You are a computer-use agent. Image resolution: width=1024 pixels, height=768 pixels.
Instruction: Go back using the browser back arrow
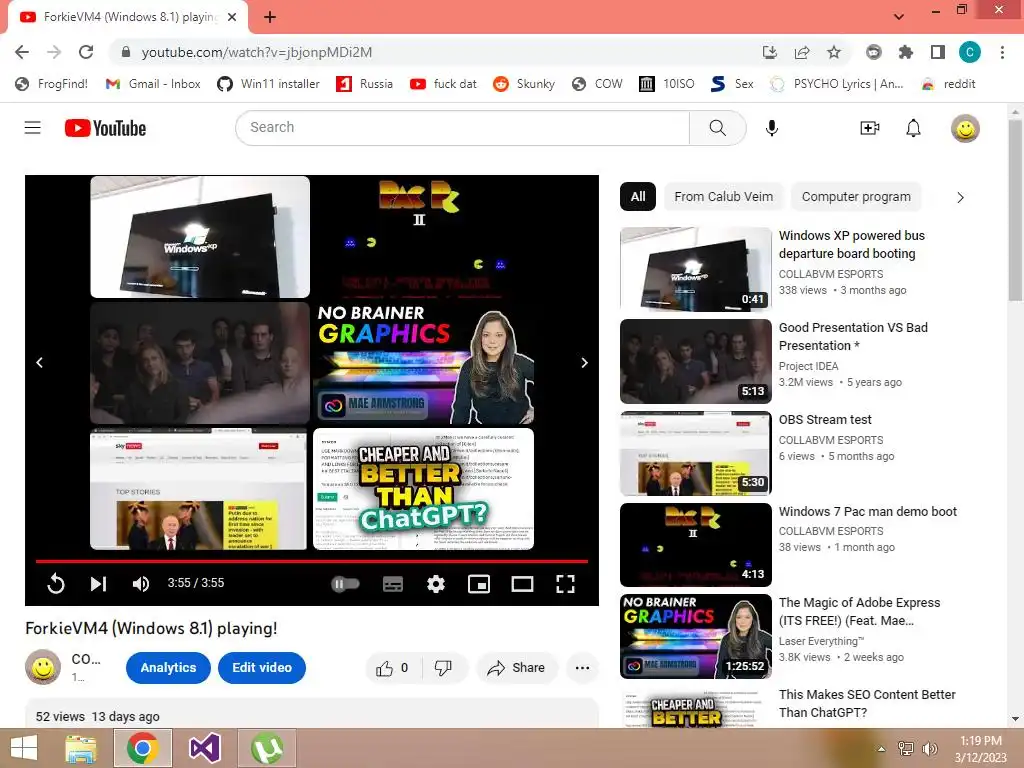22,52
